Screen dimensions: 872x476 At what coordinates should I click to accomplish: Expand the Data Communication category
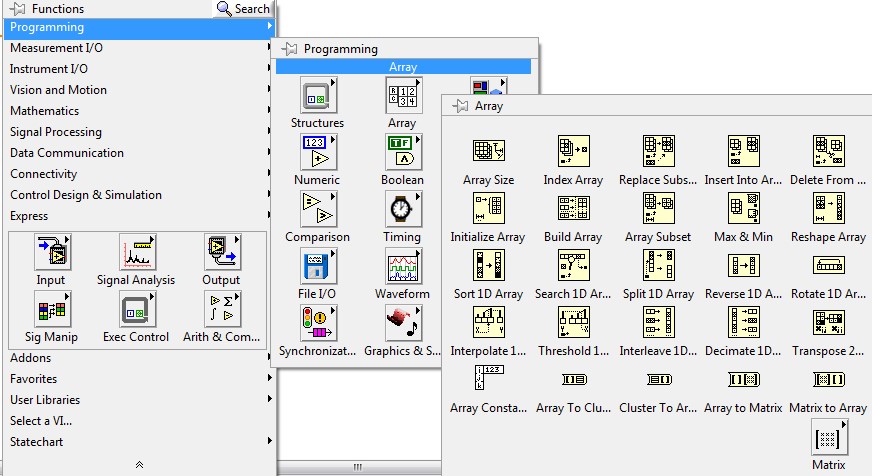139,153
